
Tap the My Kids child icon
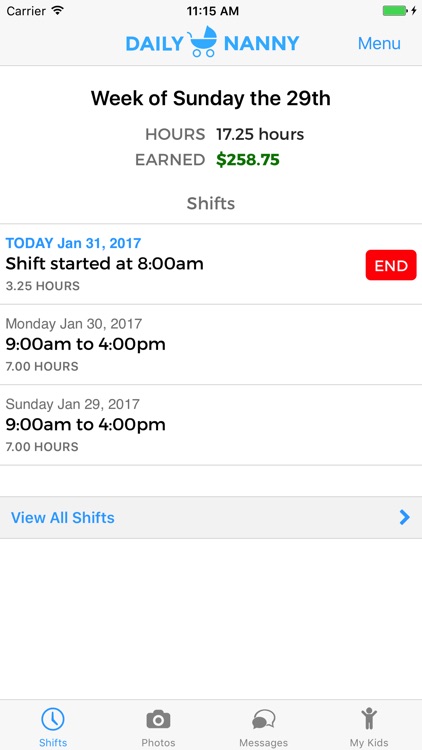[369, 719]
